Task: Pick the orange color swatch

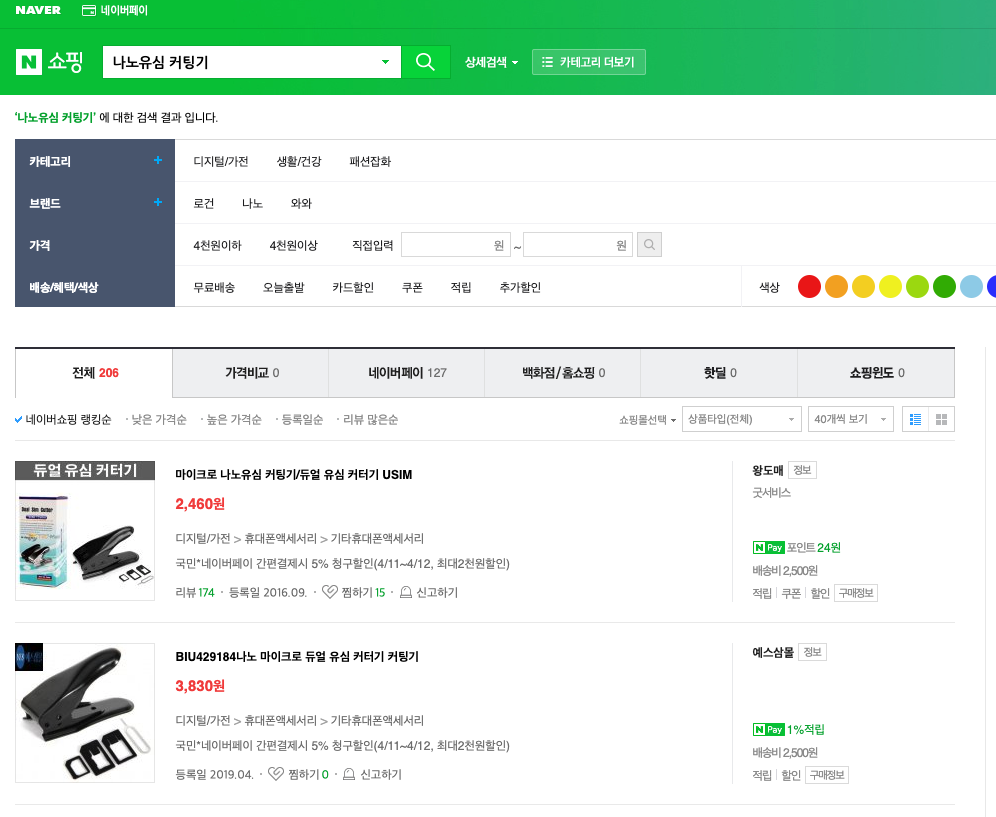Action: [837, 287]
